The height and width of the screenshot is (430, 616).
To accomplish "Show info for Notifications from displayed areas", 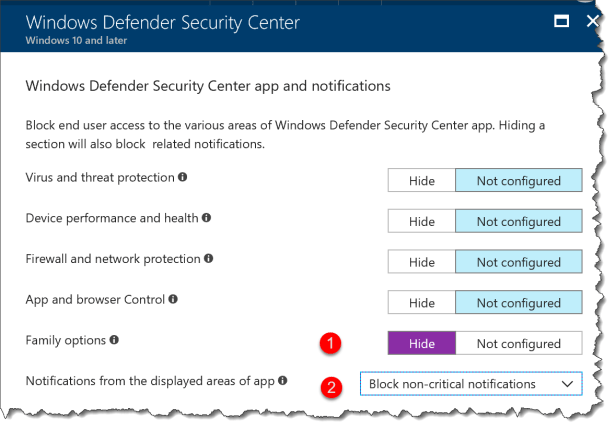I will (x=282, y=381).
